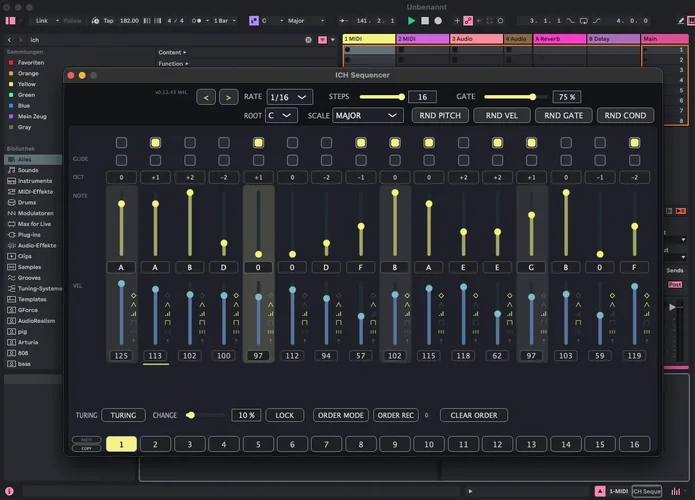
Task: Toggle the automation arm icon
Action: coord(468,21)
